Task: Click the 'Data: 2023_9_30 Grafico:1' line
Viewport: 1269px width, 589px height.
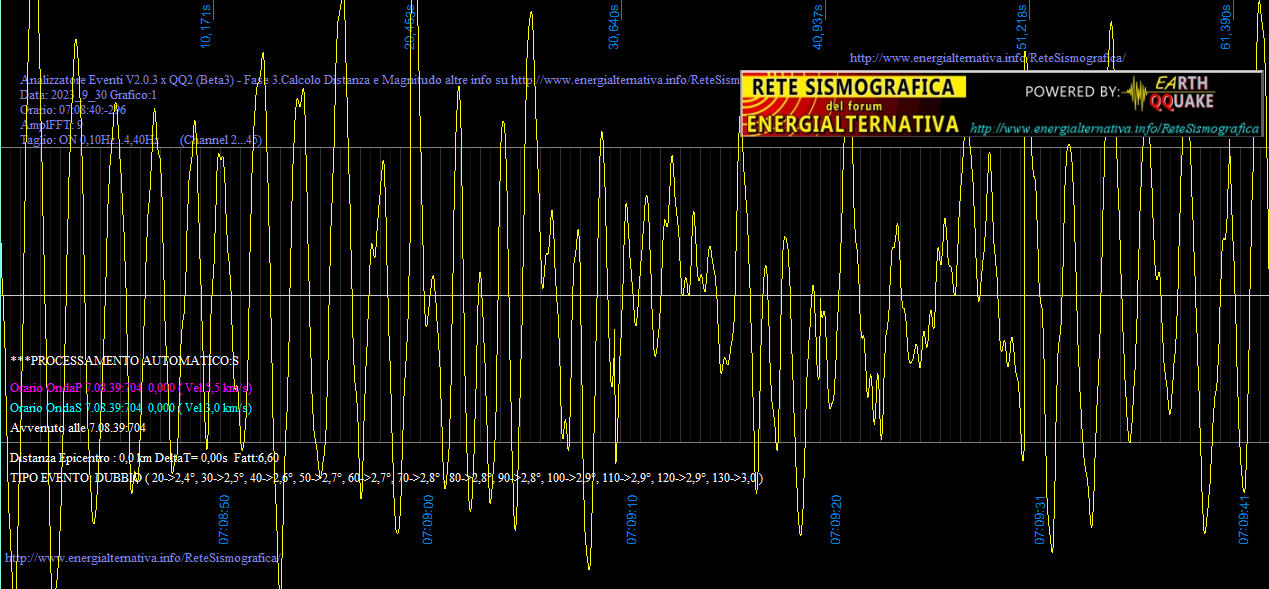Action: (x=88, y=95)
